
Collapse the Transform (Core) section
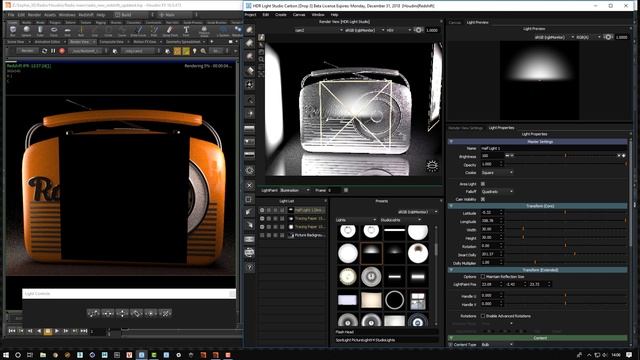(451, 206)
